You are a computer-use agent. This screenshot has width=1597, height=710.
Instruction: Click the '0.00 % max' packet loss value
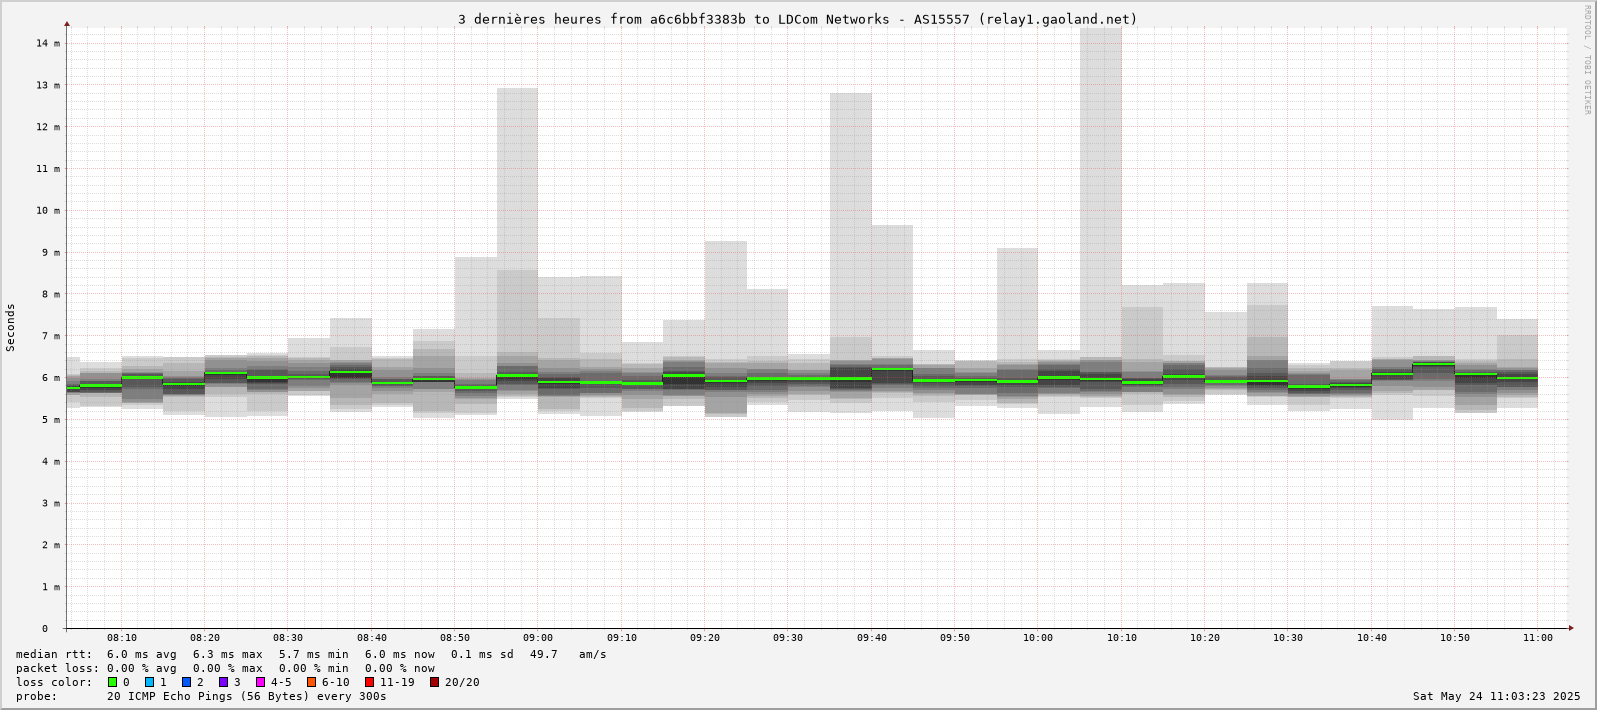click(x=228, y=668)
